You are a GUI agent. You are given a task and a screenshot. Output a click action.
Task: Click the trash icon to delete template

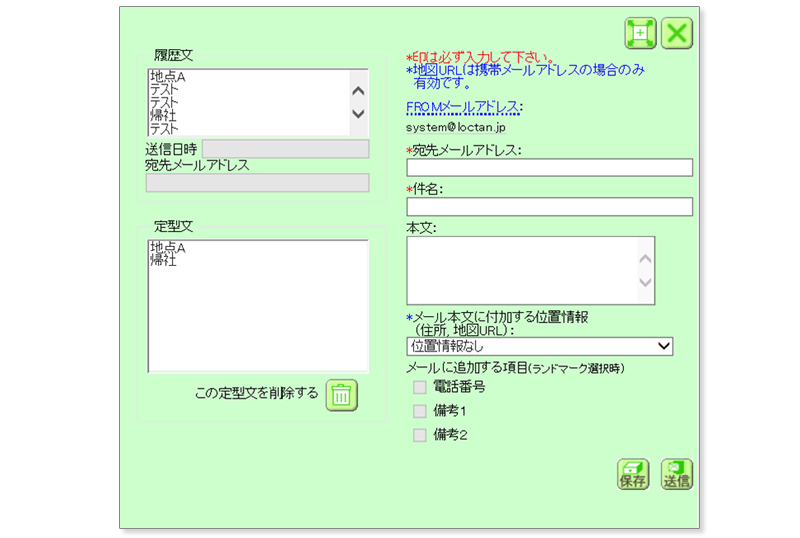(341, 394)
